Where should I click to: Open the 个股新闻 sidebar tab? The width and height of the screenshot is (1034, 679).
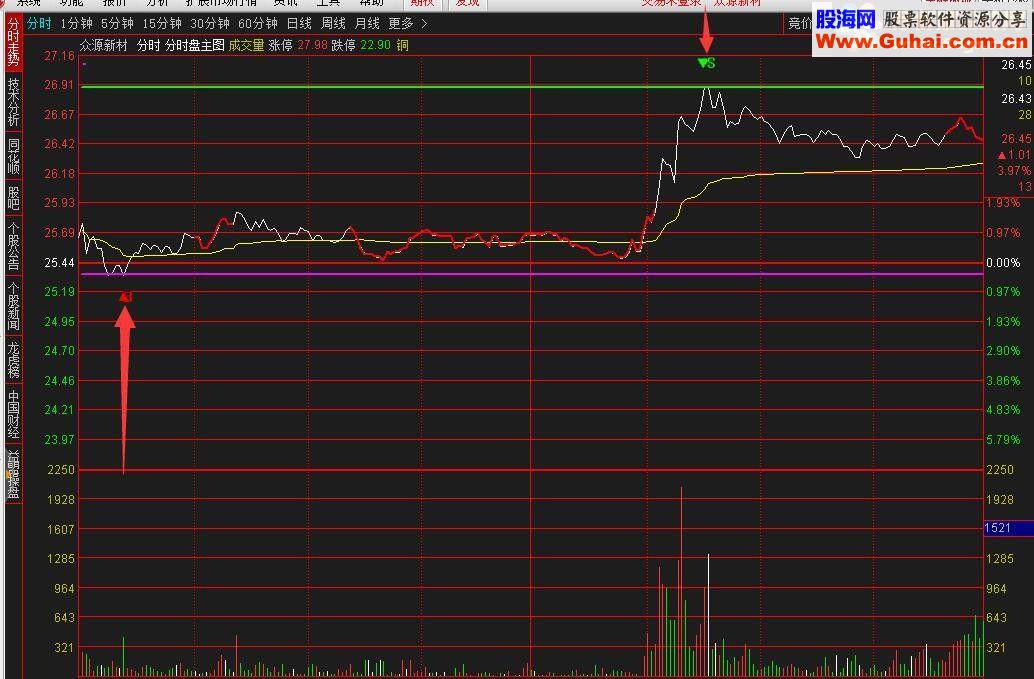pyautogui.click(x=13, y=306)
